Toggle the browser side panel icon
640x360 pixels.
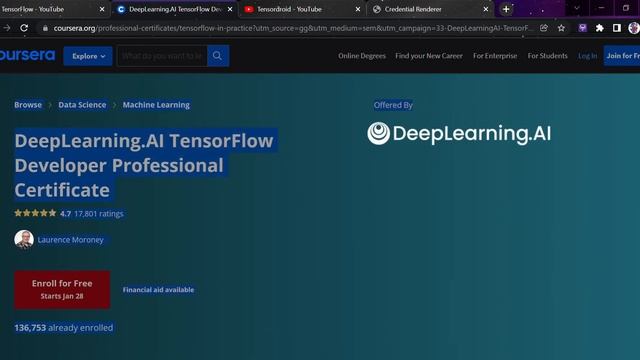coord(617,28)
